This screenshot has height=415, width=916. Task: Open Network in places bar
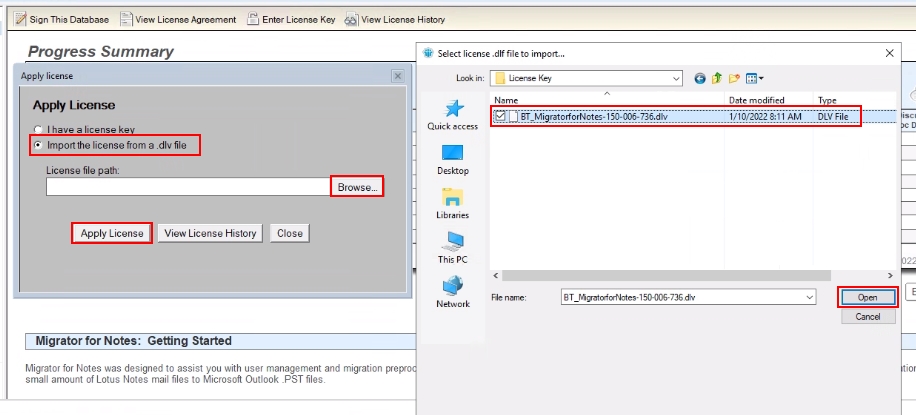(453, 292)
